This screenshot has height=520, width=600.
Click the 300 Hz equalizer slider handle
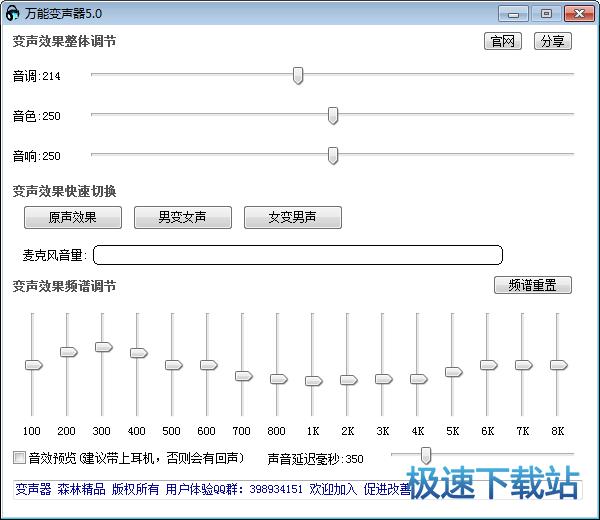[103, 347]
